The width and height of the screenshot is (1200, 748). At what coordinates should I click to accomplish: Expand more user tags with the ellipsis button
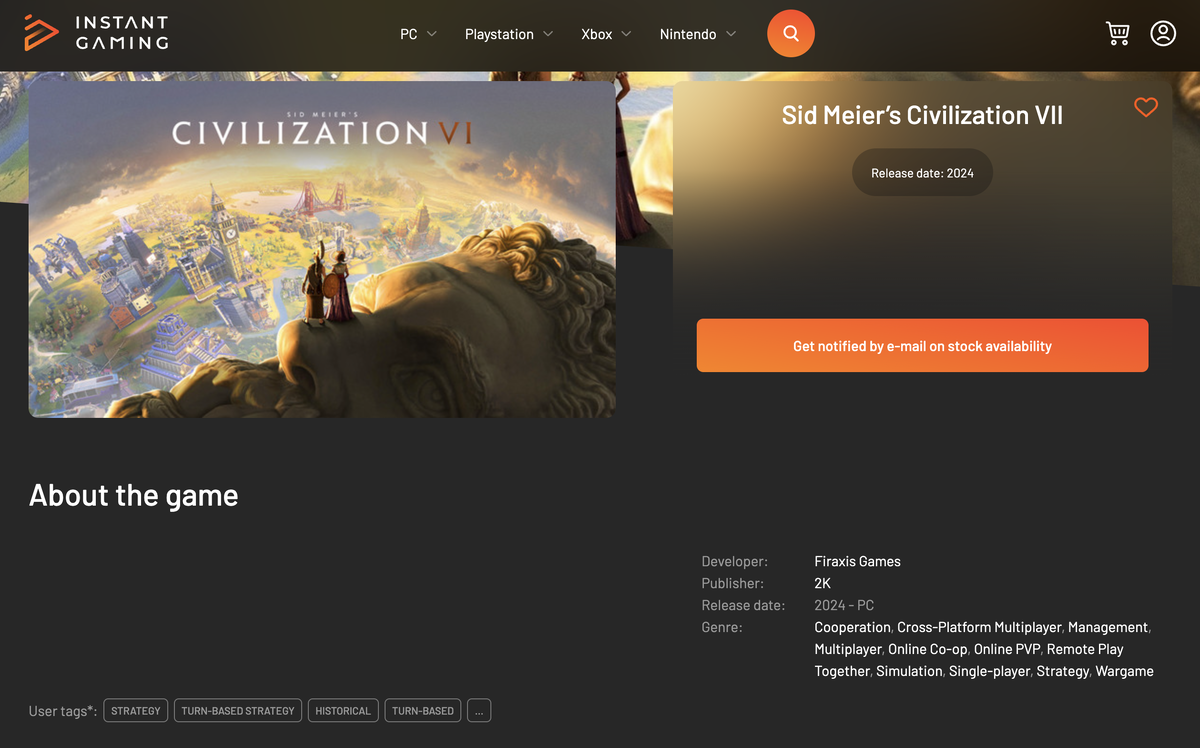pyautogui.click(x=479, y=711)
